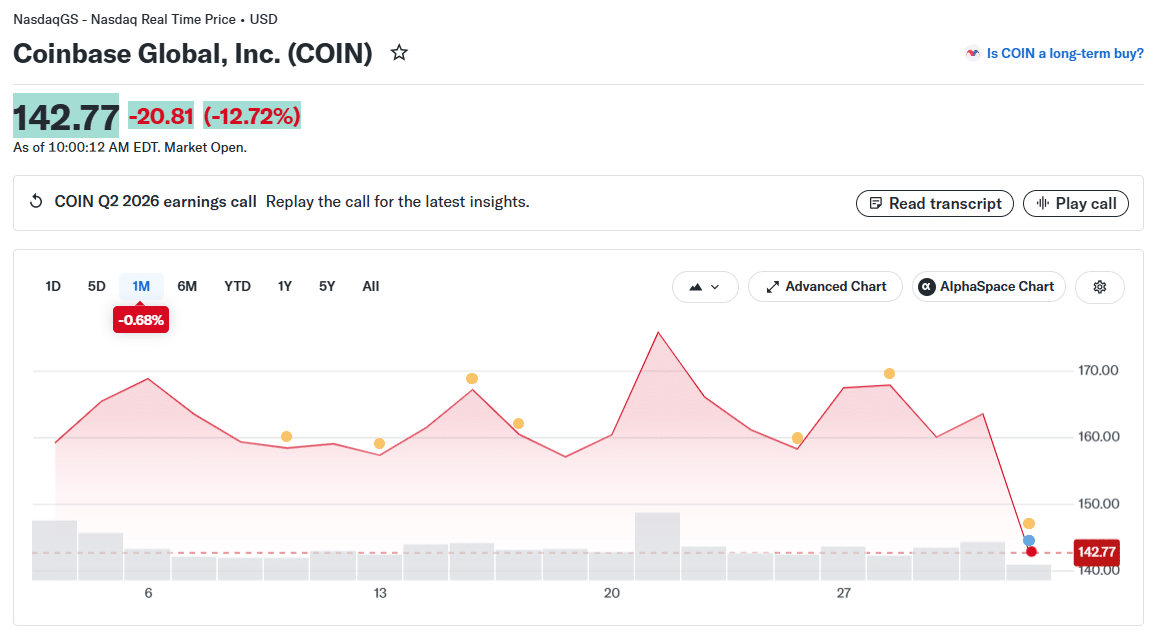
Task: Select the 5Y range tab
Action: click(x=327, y=286)
